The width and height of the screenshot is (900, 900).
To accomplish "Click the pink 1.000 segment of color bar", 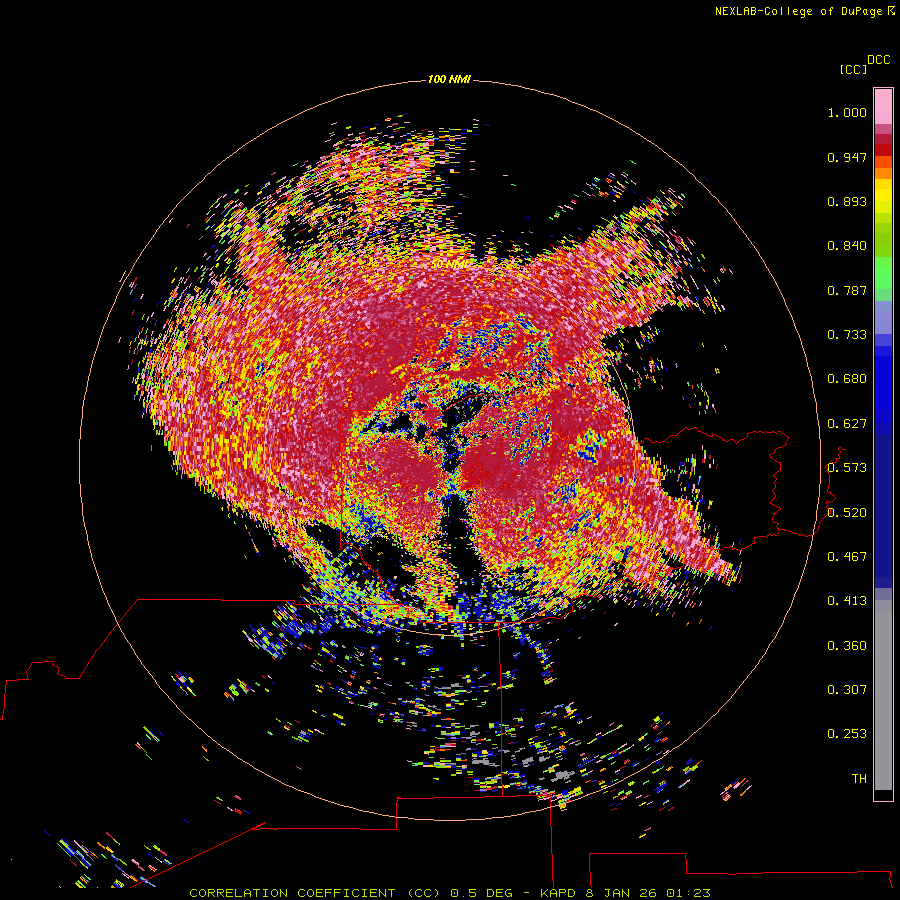I will point(883,106).
